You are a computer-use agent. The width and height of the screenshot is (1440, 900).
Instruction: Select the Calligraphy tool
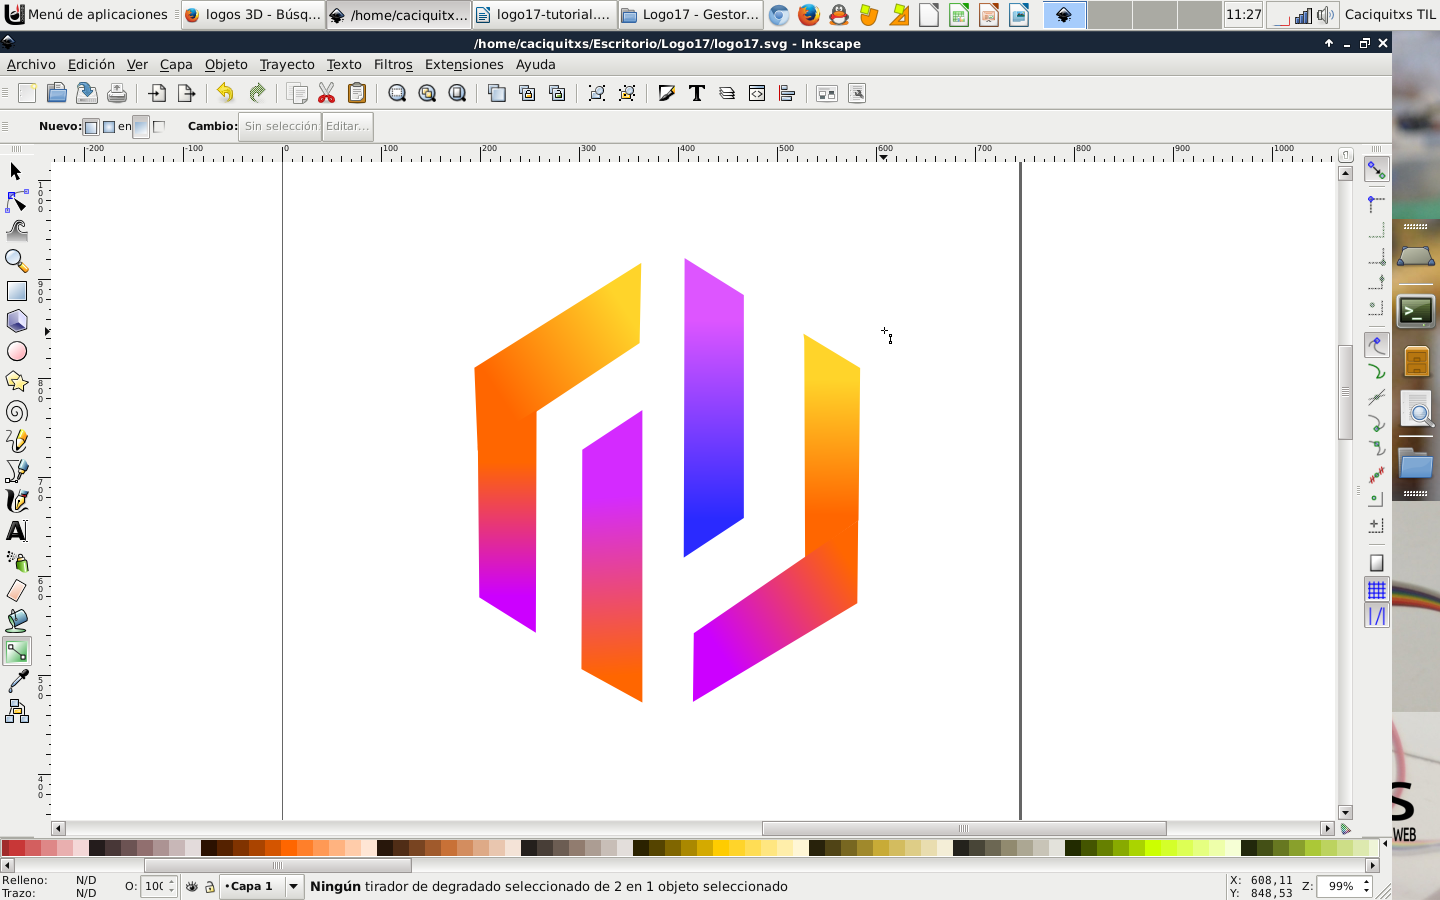16,501
